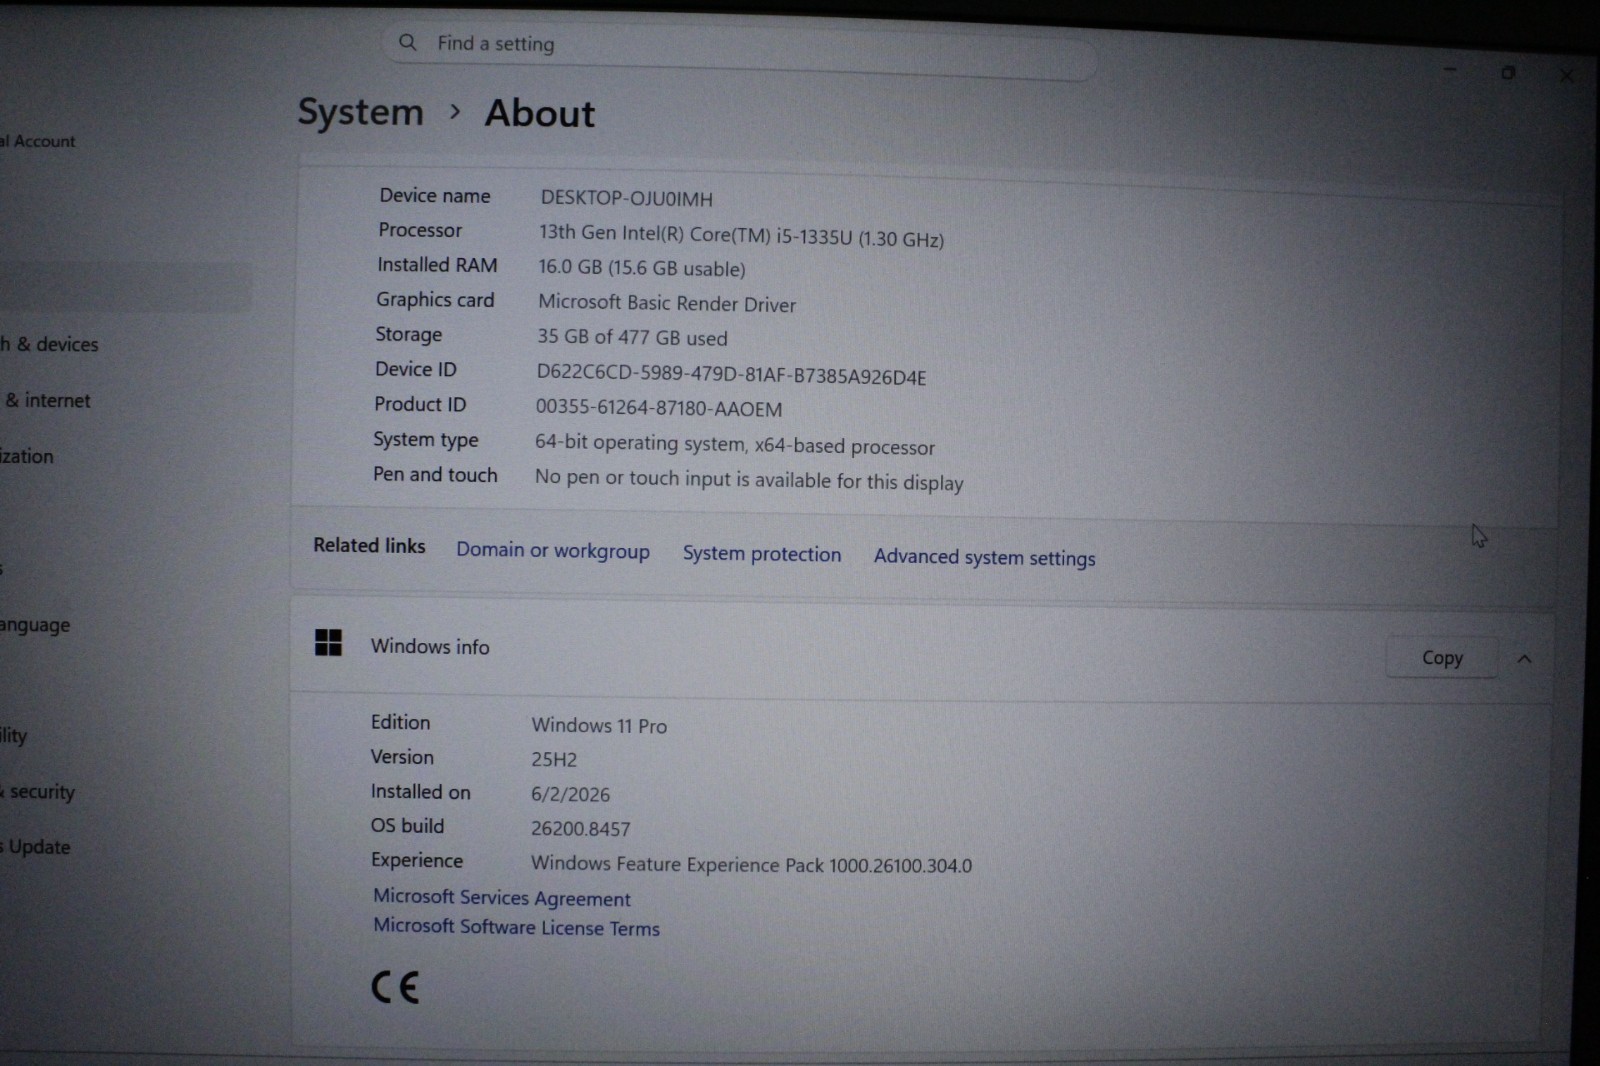Screen dimensions: 1600x1066
Task: Open Microsoft Services Agreement link
Action: (502, 897)
